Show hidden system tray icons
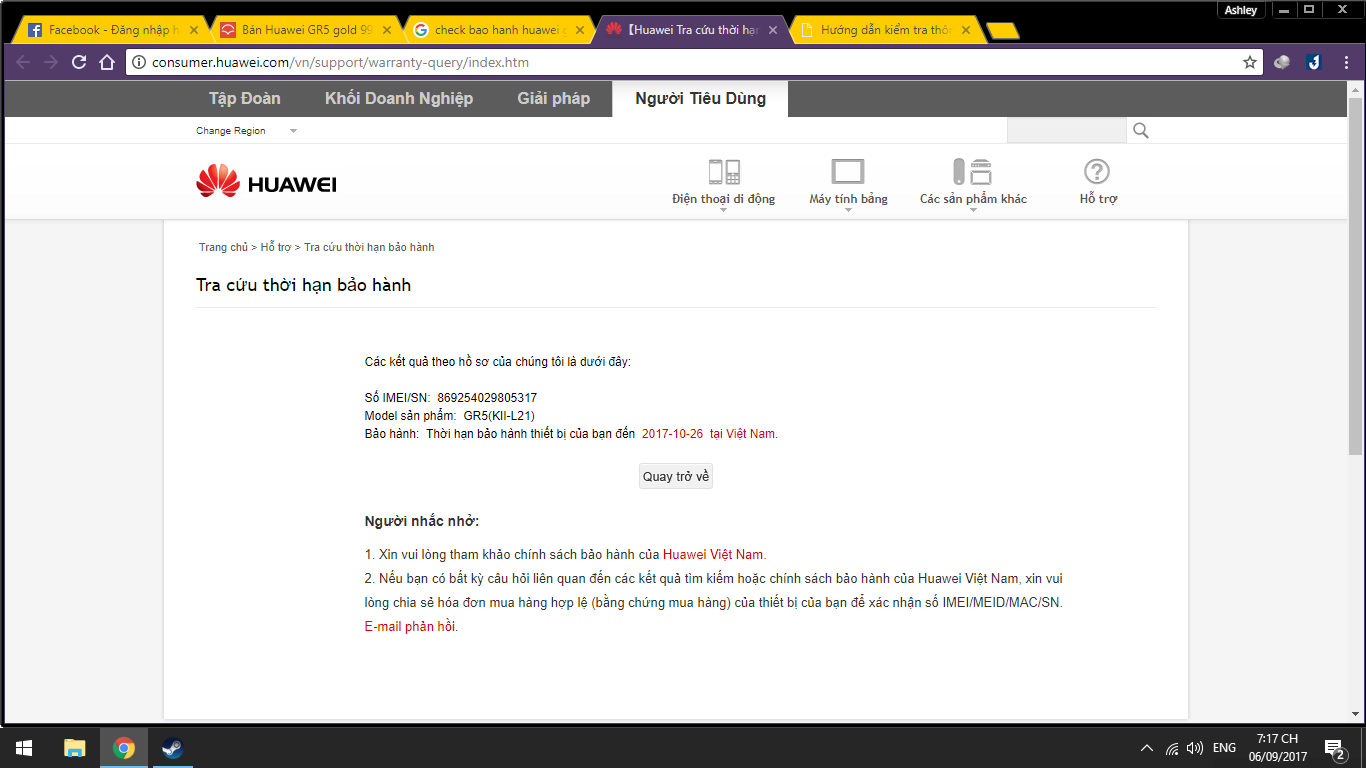Image resolution: width=1366 pixels, height=768 pixels. click(x=1146, y=748)
